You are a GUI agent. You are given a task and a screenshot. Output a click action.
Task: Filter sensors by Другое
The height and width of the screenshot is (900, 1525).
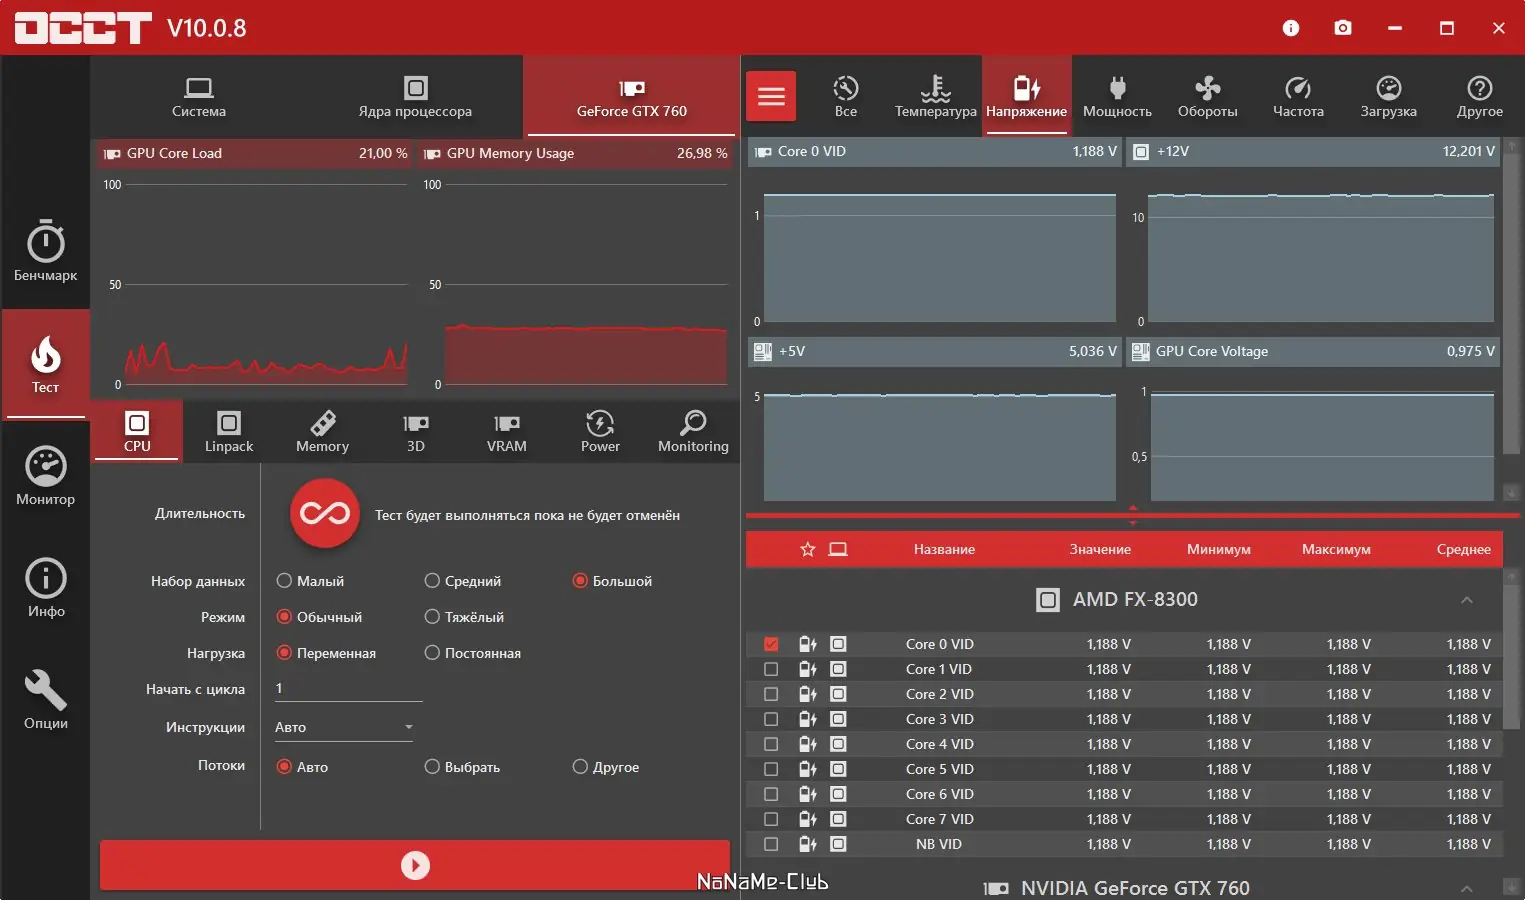tap(1480, 96)
